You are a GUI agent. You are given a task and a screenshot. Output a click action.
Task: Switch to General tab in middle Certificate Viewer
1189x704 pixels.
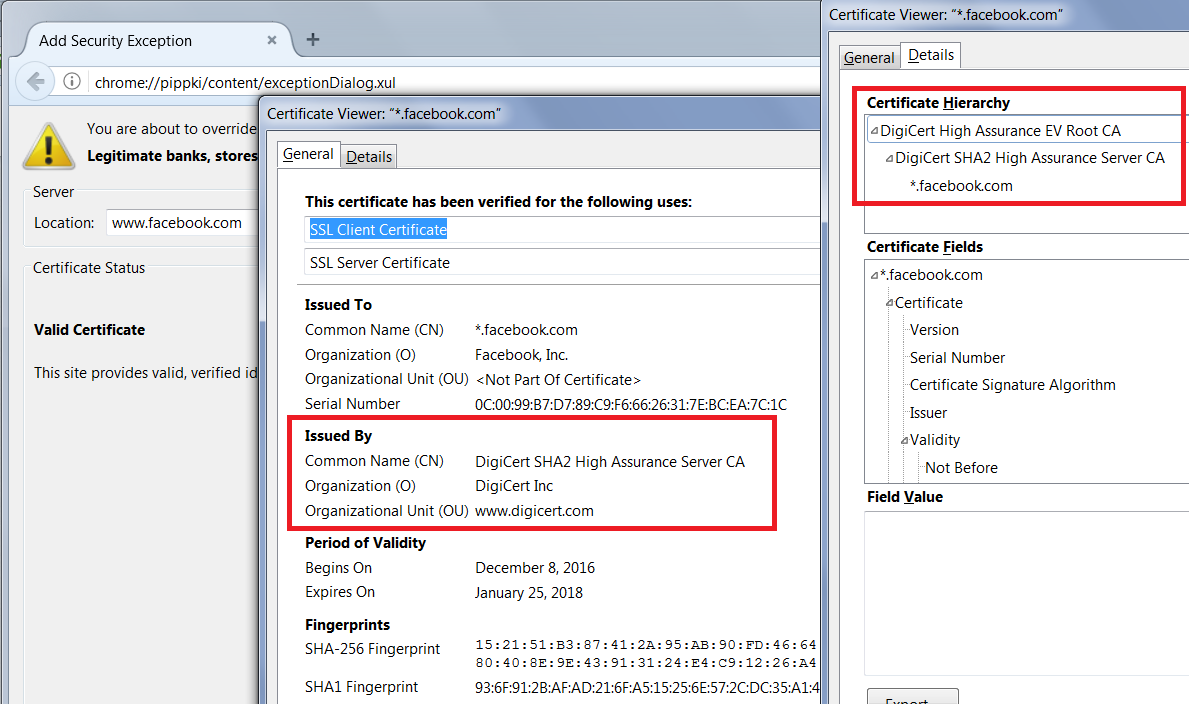click(308, 155)
